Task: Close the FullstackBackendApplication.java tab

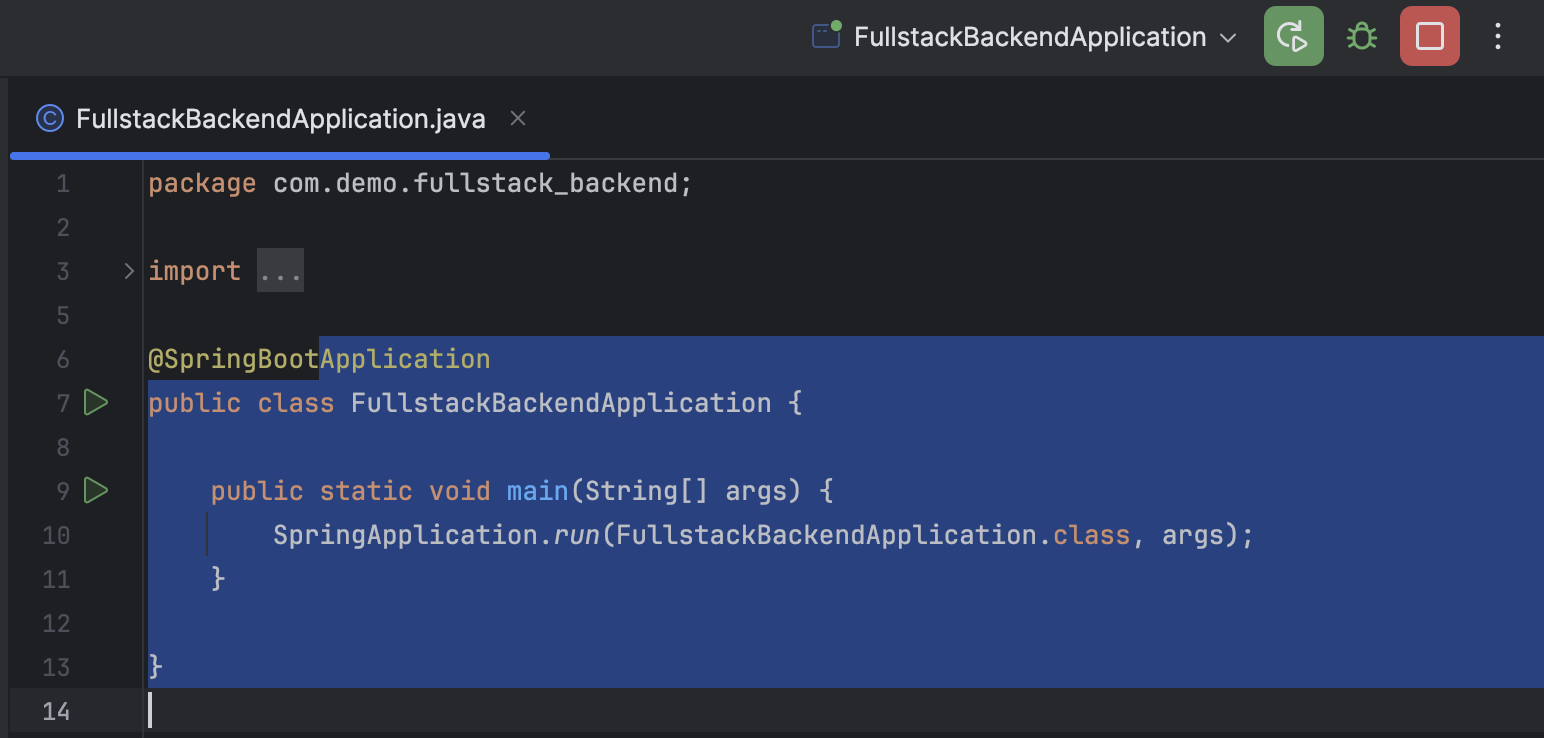Action: coord(518,118)
